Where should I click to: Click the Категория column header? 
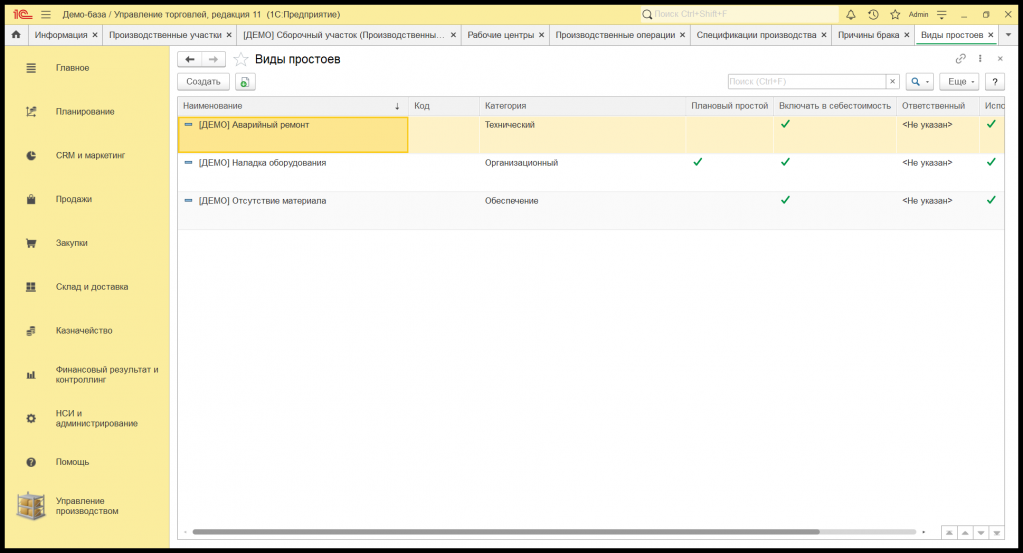[582, 106]
